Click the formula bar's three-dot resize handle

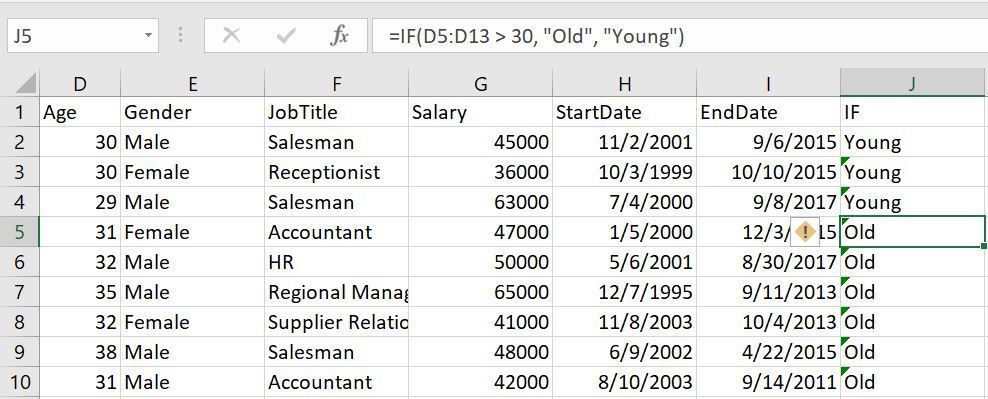point(181,35)
